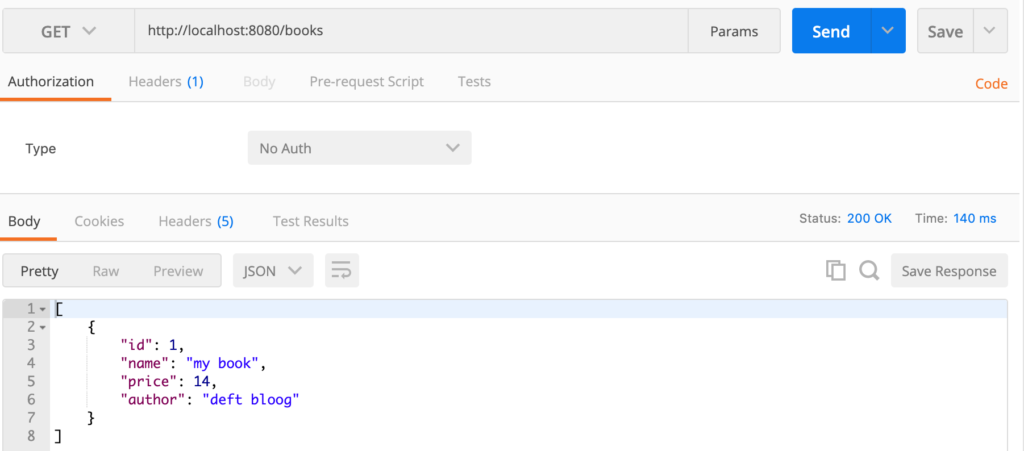This screenshot has height=451, width=1024.
Task: Open the GET method dropdown
Action: click(69, 31)
